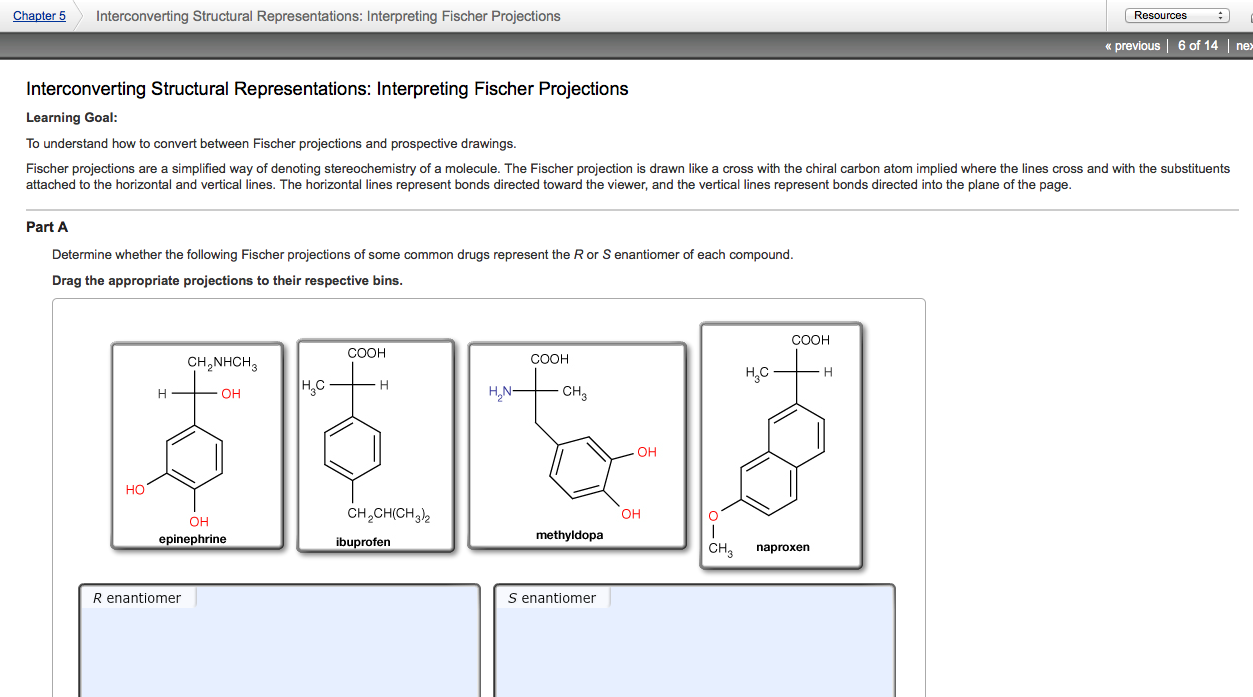The width and height of the screenshot is (1253, 697).
Task: Click the naproxen name label
Action: pyautogui.click(x=781, y=547)
